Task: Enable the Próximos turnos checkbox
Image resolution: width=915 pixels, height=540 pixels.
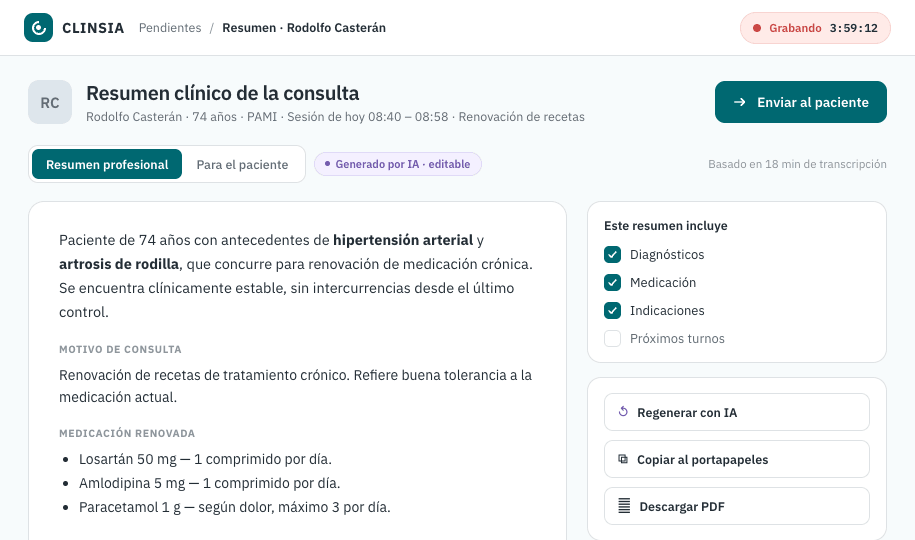Action: tap(612, 339)
